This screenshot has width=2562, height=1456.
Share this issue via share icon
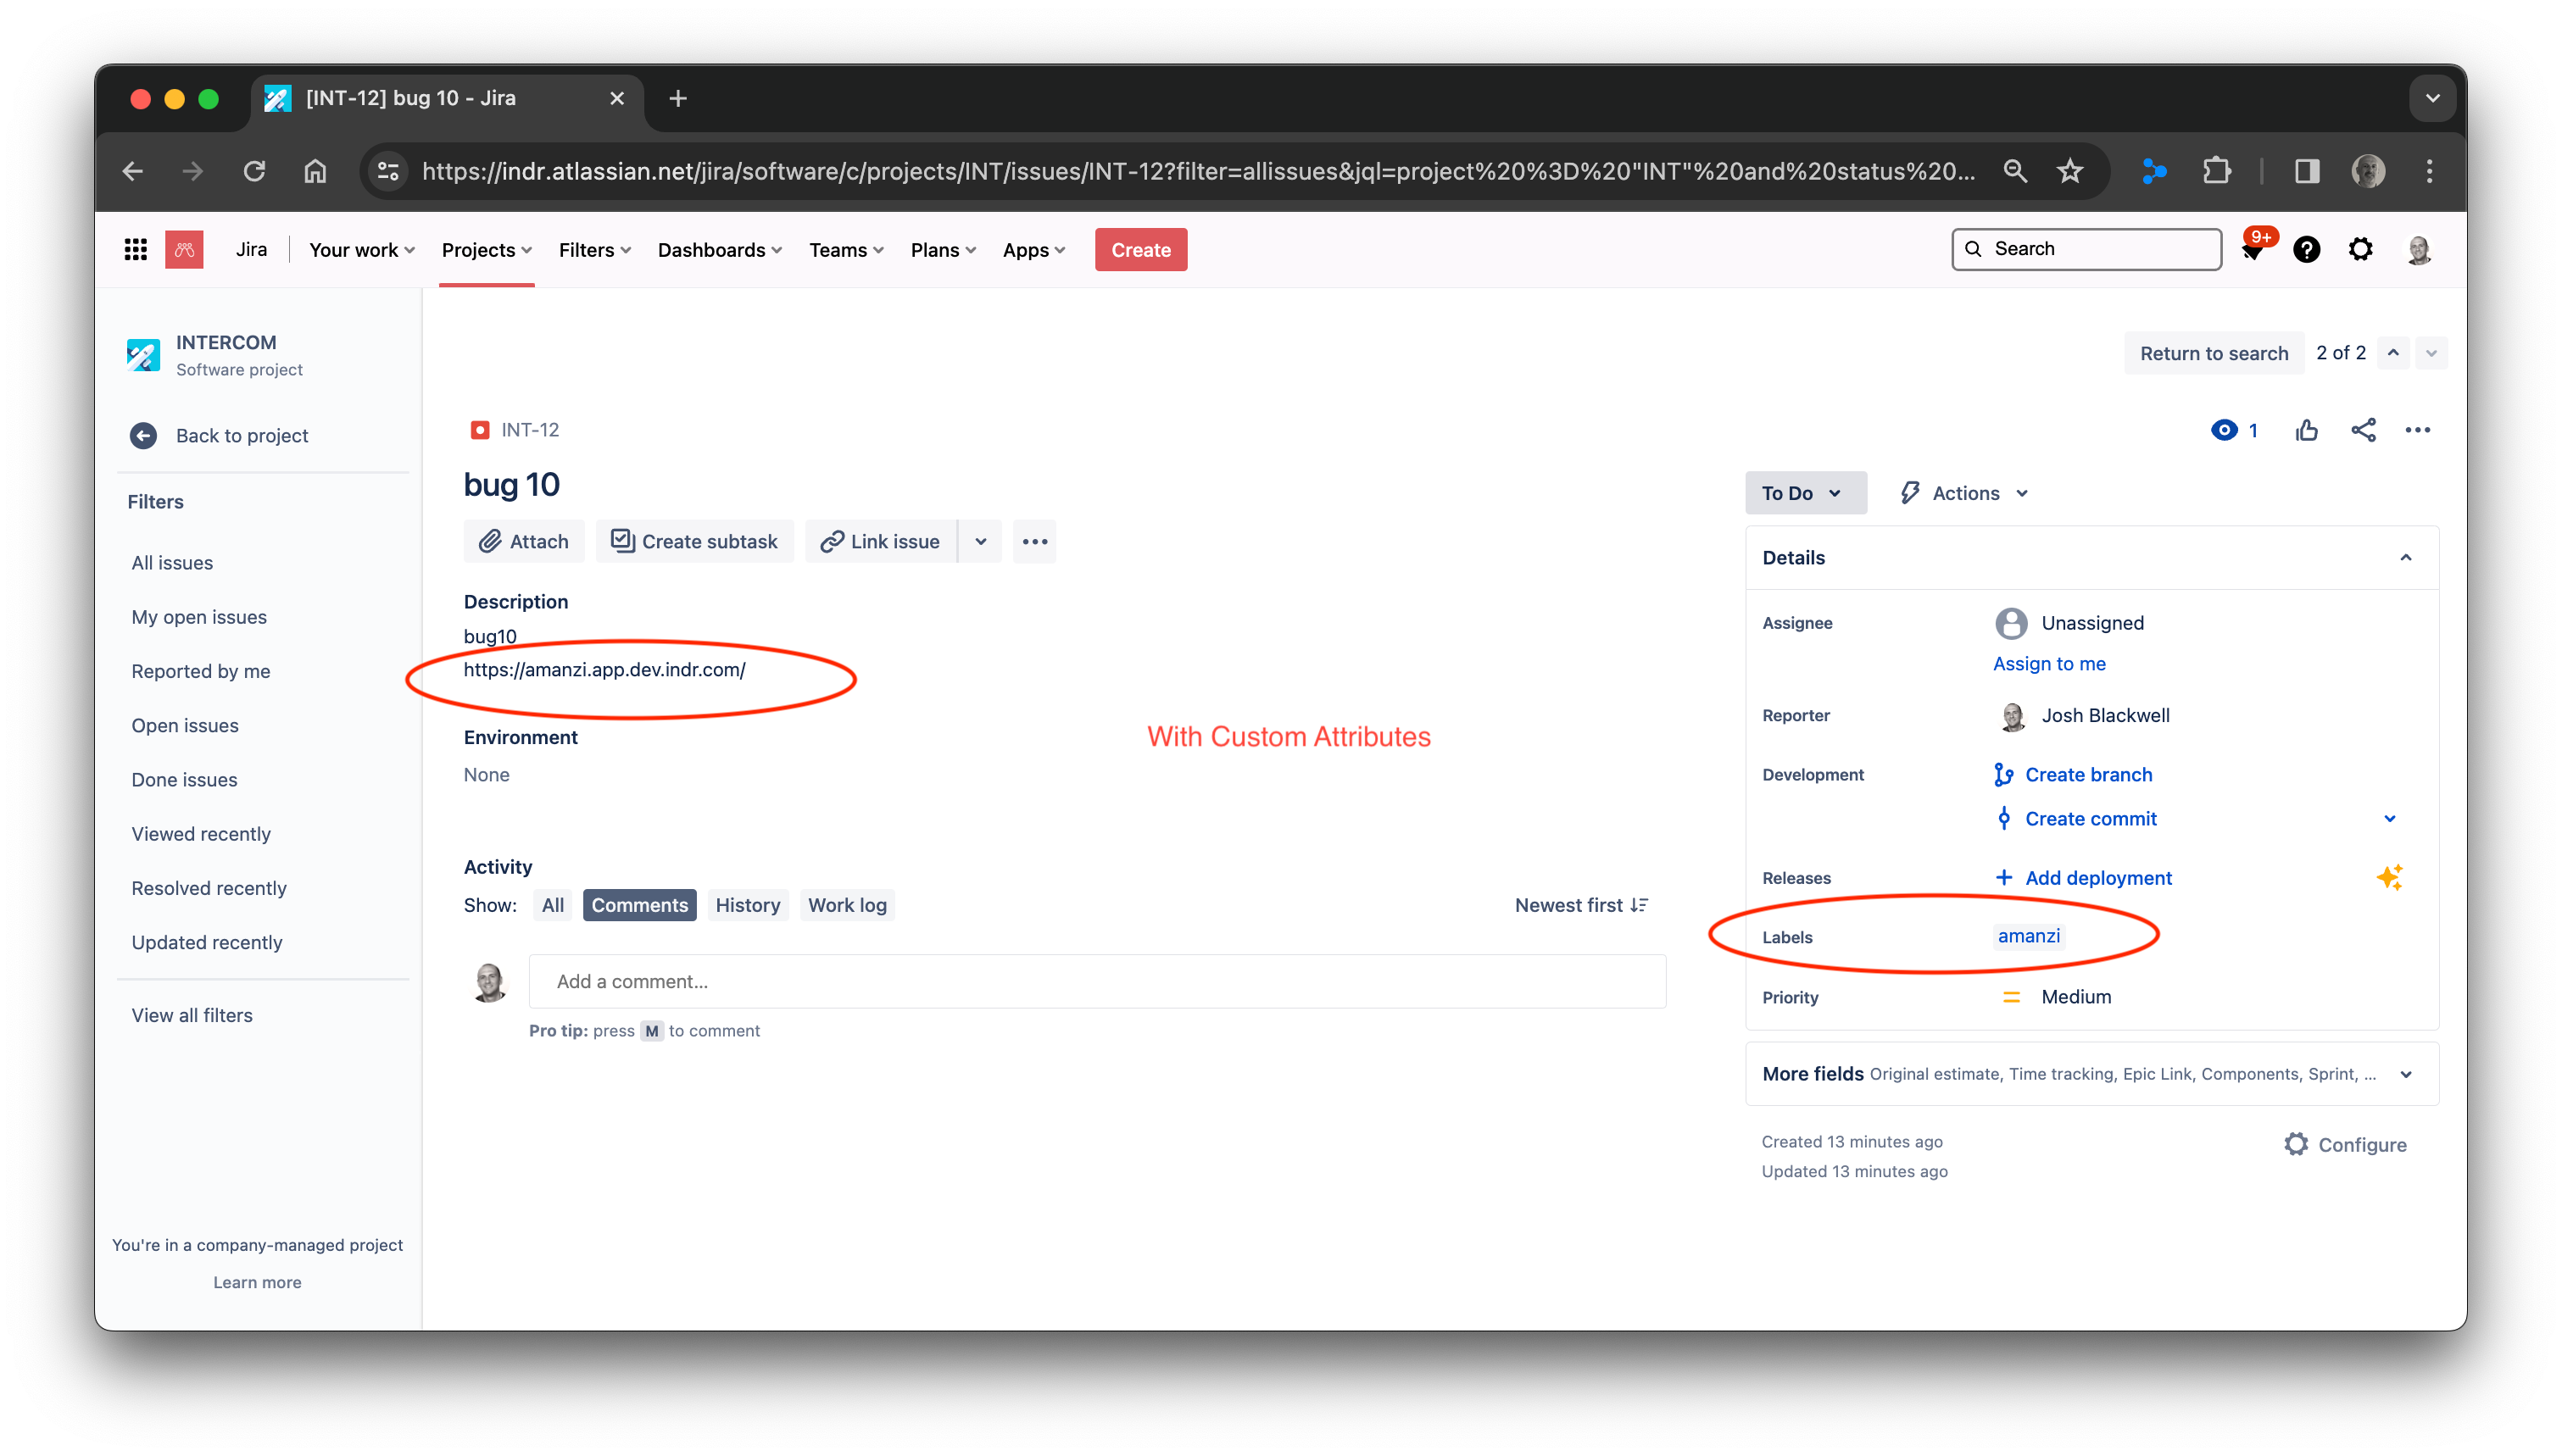[2362, 430]
